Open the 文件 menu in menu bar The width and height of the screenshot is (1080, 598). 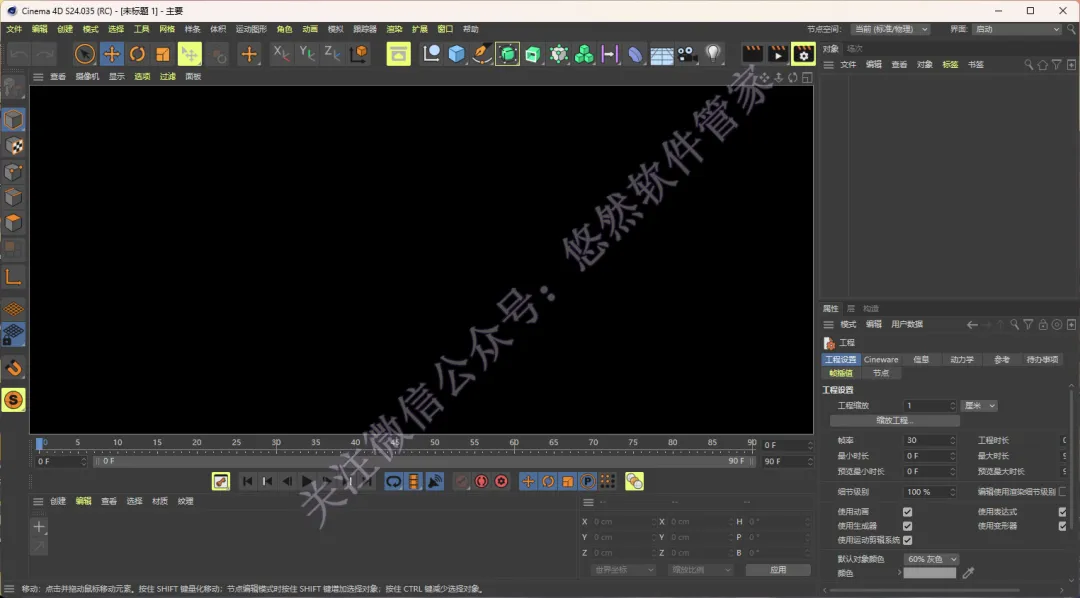[x=14, y=29]
